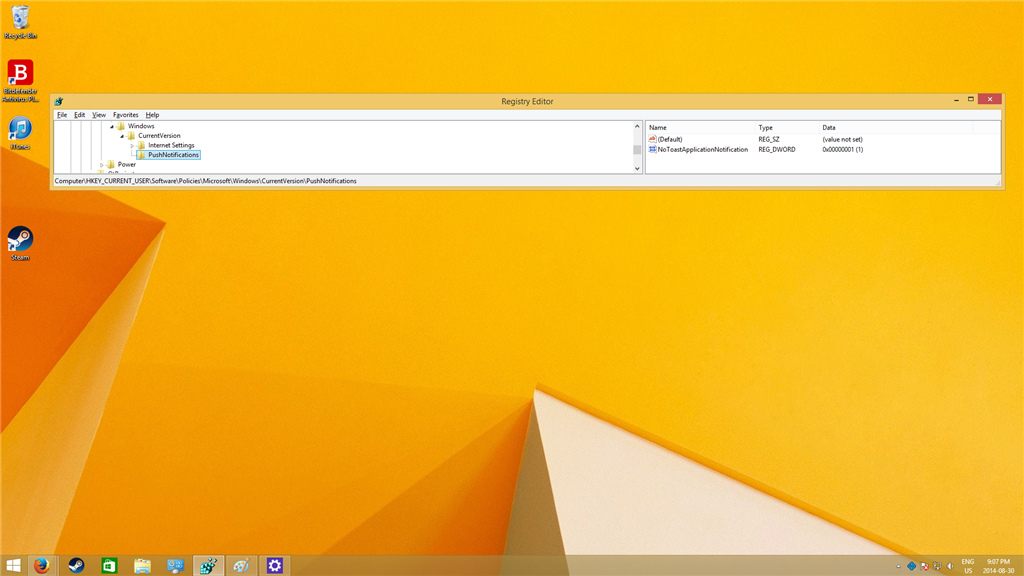Click the ENG language indicator in the tray
The height and width of the screenshot is (576, 1024).
[968, 565]
